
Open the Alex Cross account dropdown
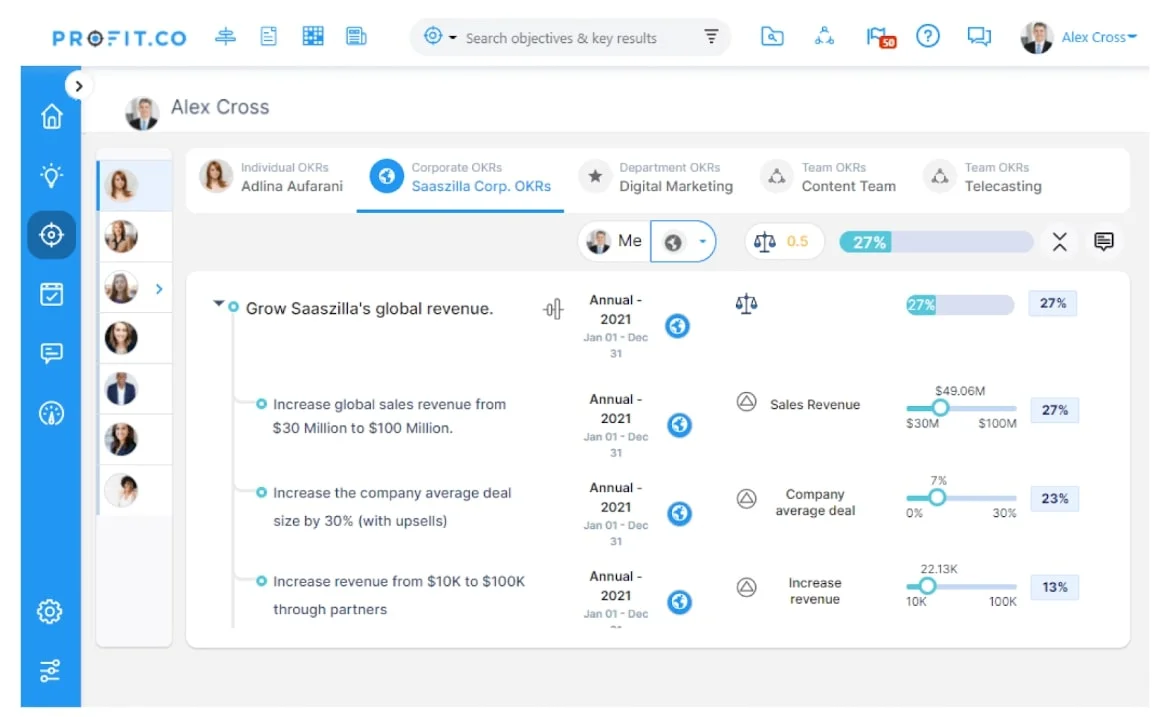pyautogui.click(x=1097, y=36)
